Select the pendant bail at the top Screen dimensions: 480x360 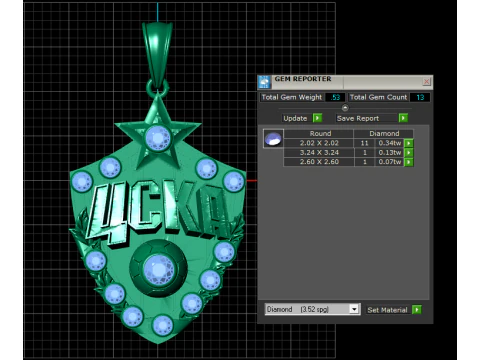(x=157, y=55)
